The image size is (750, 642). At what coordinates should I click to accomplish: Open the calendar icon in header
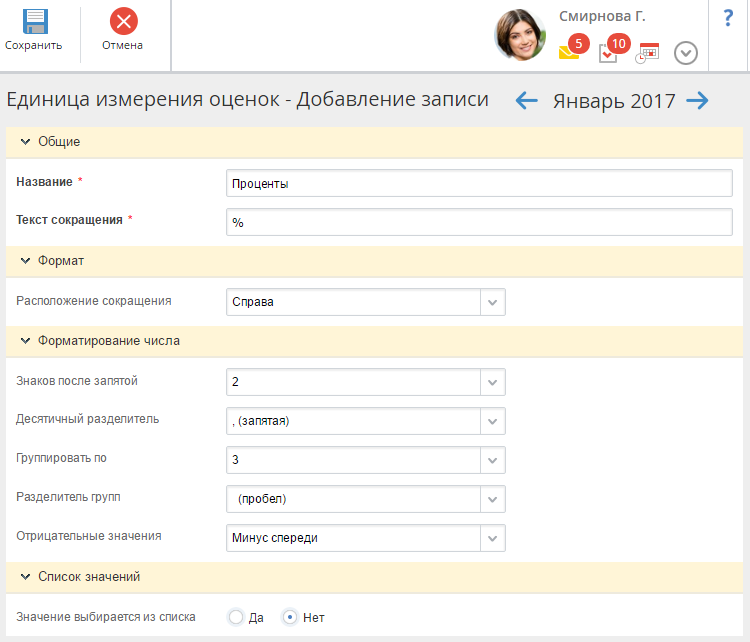(647, 53)
